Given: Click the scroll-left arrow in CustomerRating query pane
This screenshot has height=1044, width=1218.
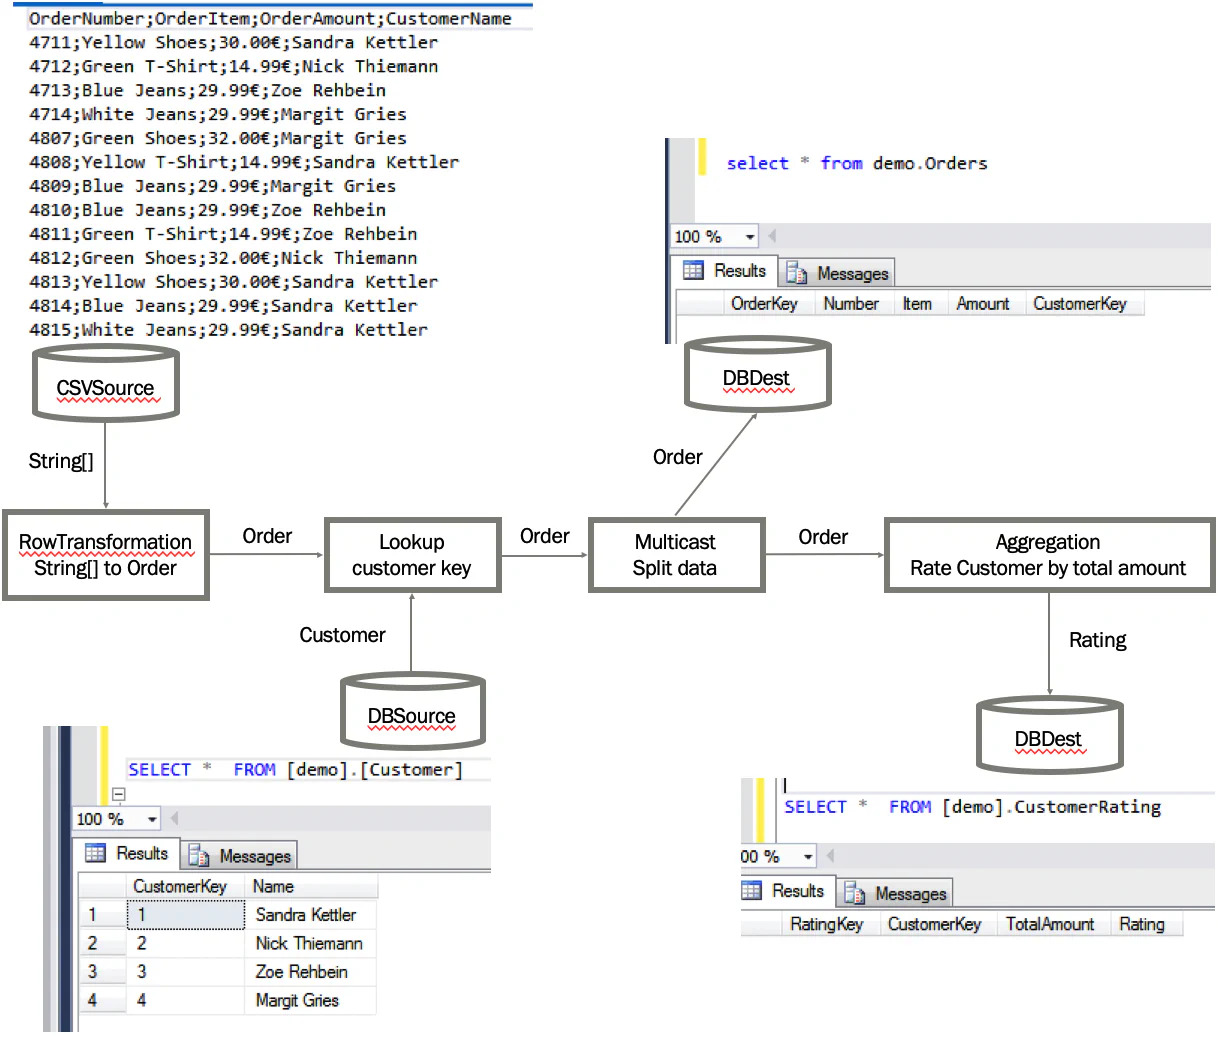Looking at the screenshot, I should coord(830,856).
